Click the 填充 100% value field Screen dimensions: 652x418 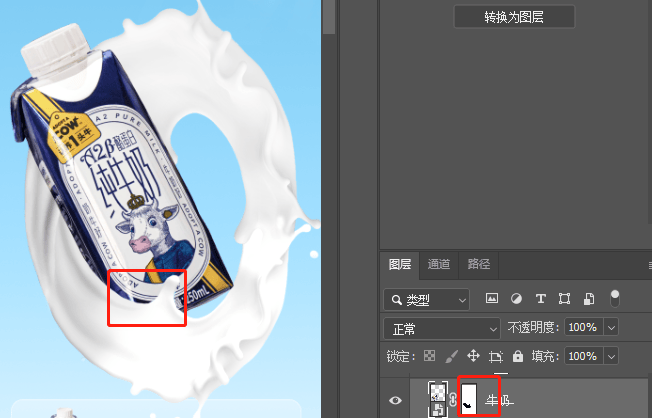pos(583,356)
